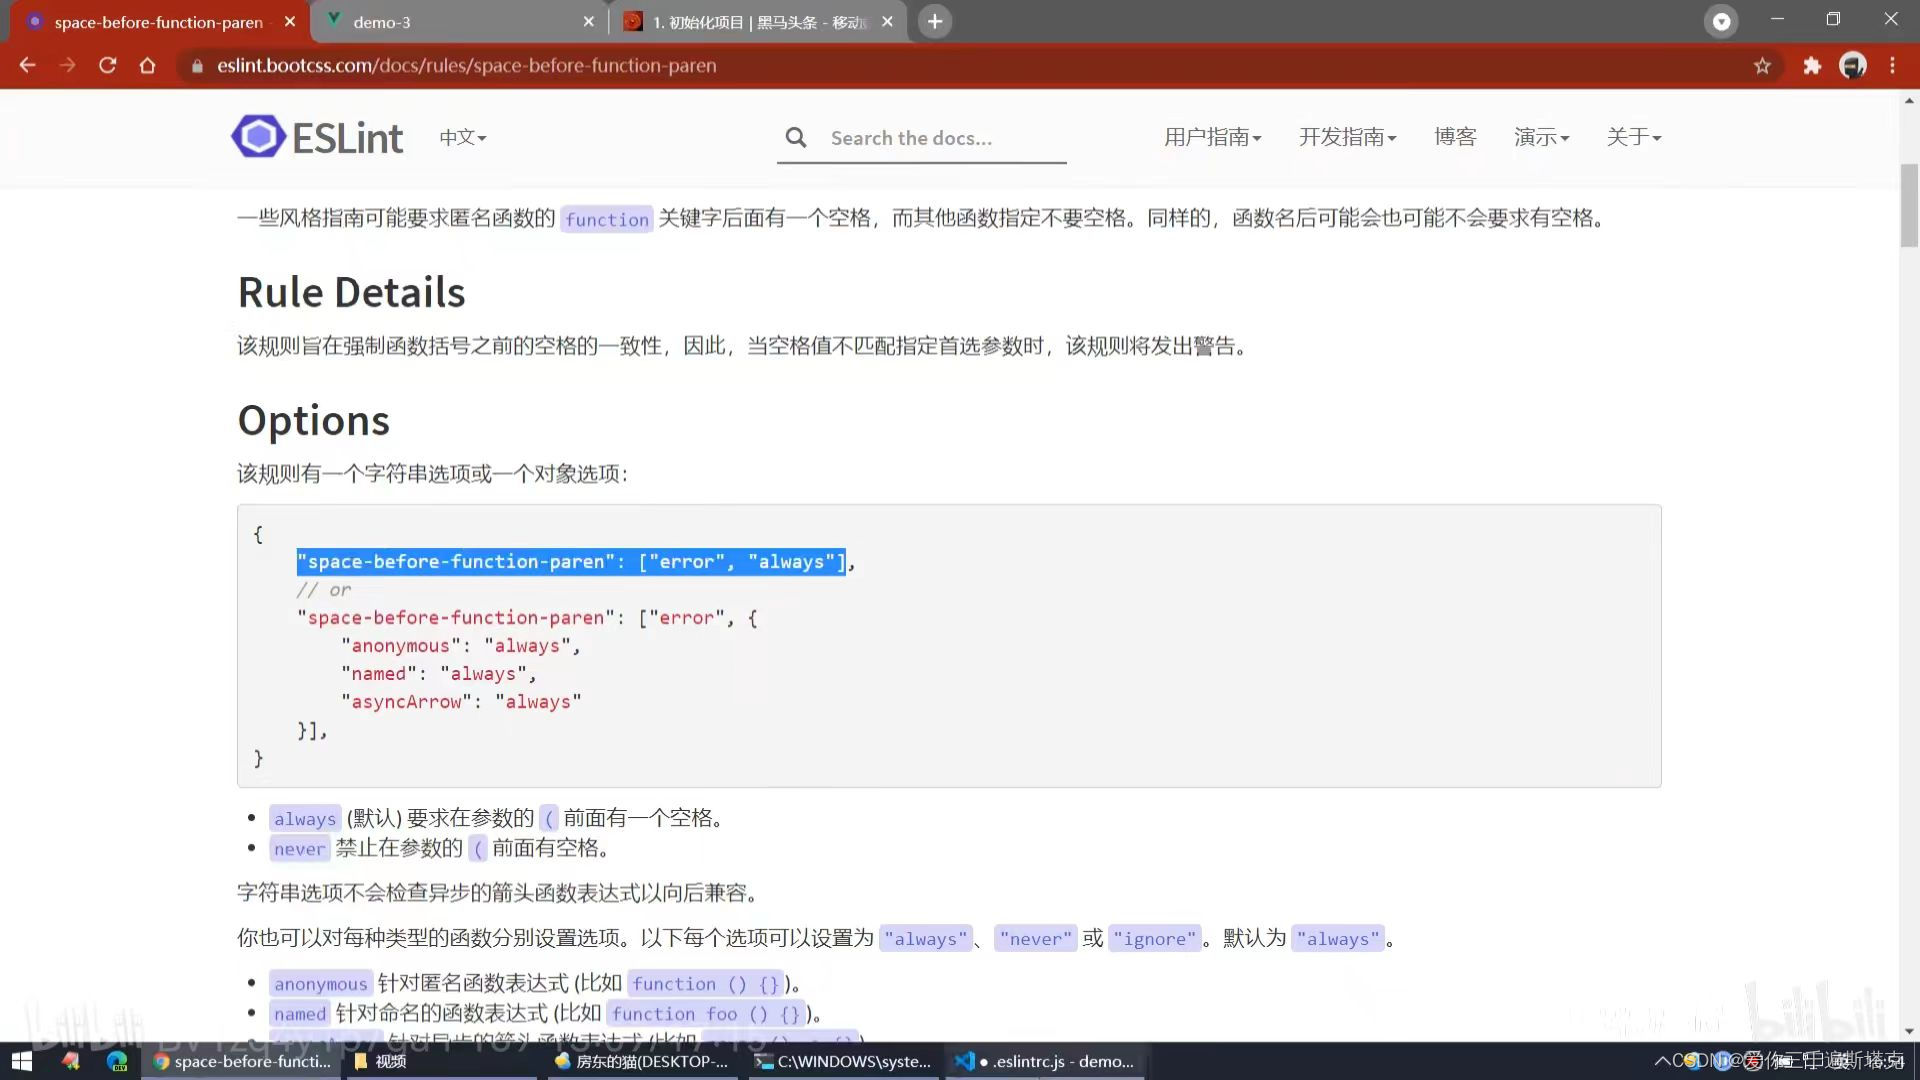
Task: Open the Chrome profile avatar
Action: click(1853, 65)
